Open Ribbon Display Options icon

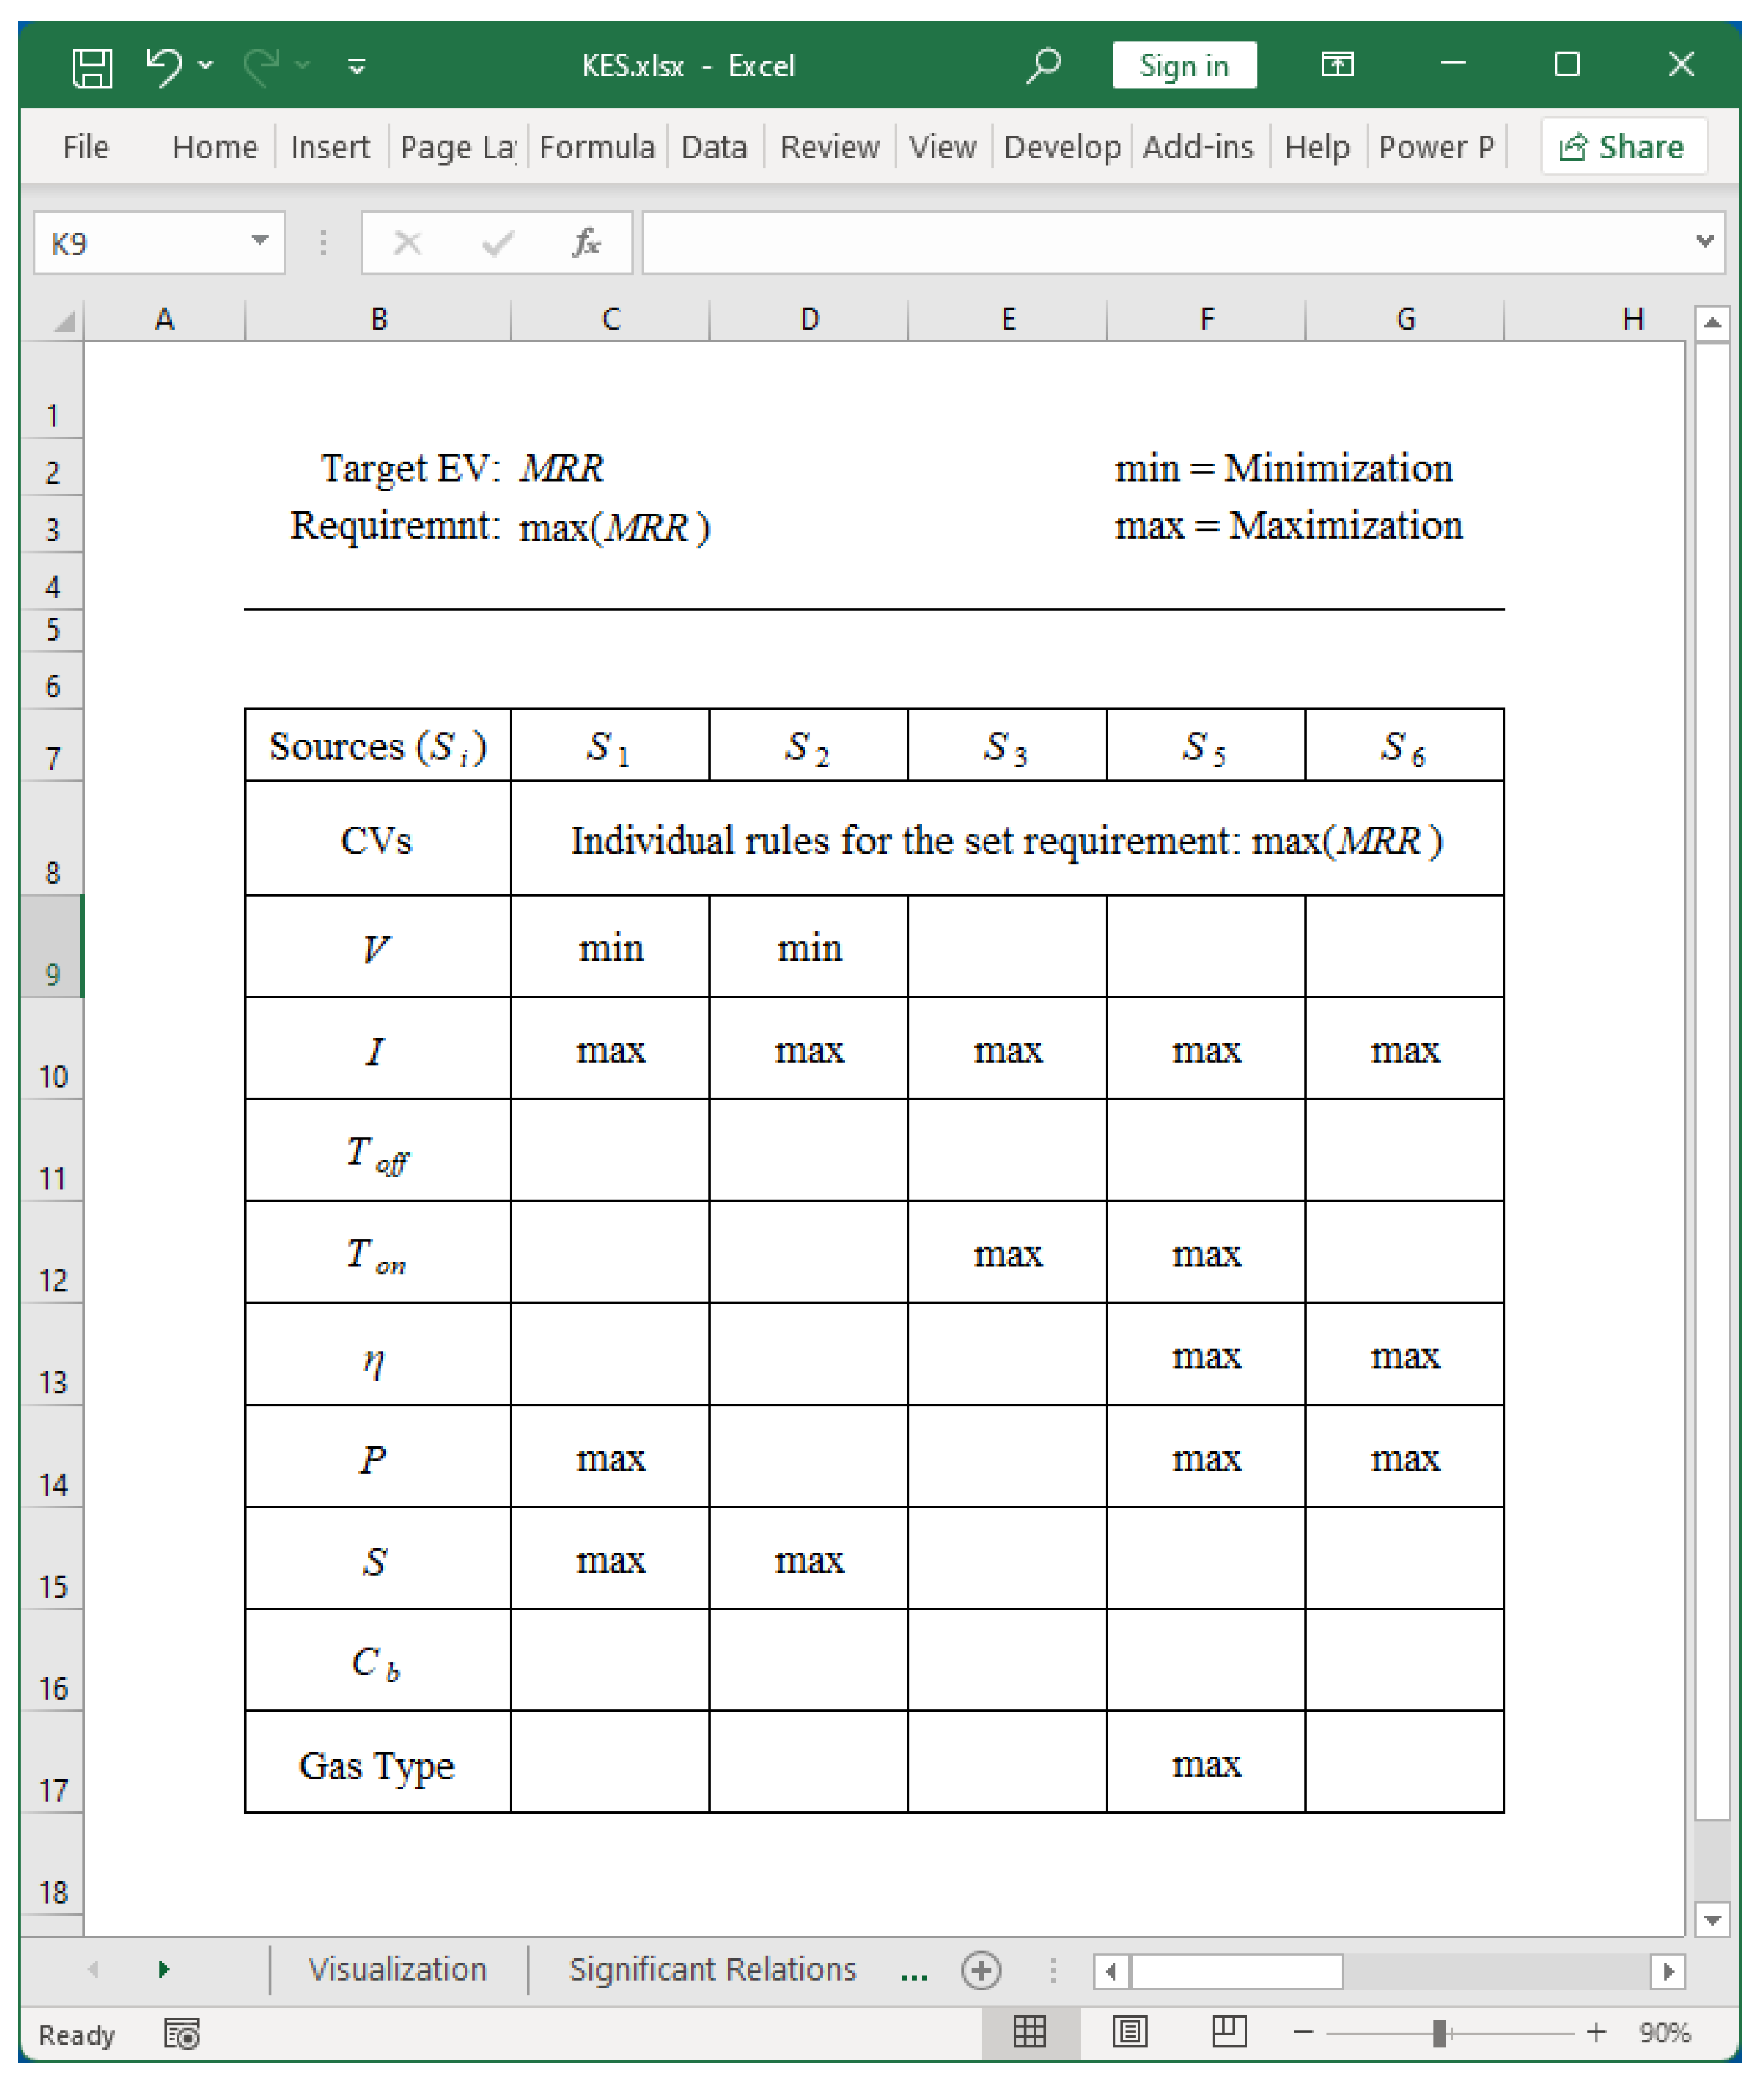tap(1336, 66)
